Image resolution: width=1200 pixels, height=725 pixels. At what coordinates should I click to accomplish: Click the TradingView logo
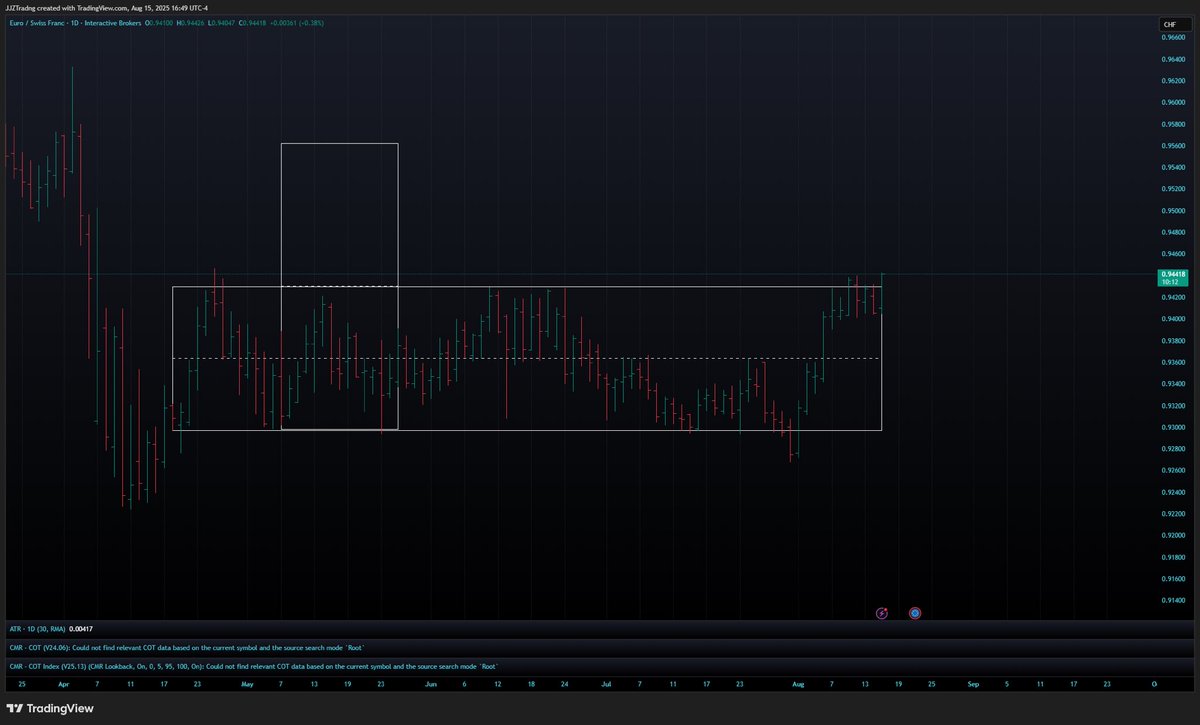point(49,709)
